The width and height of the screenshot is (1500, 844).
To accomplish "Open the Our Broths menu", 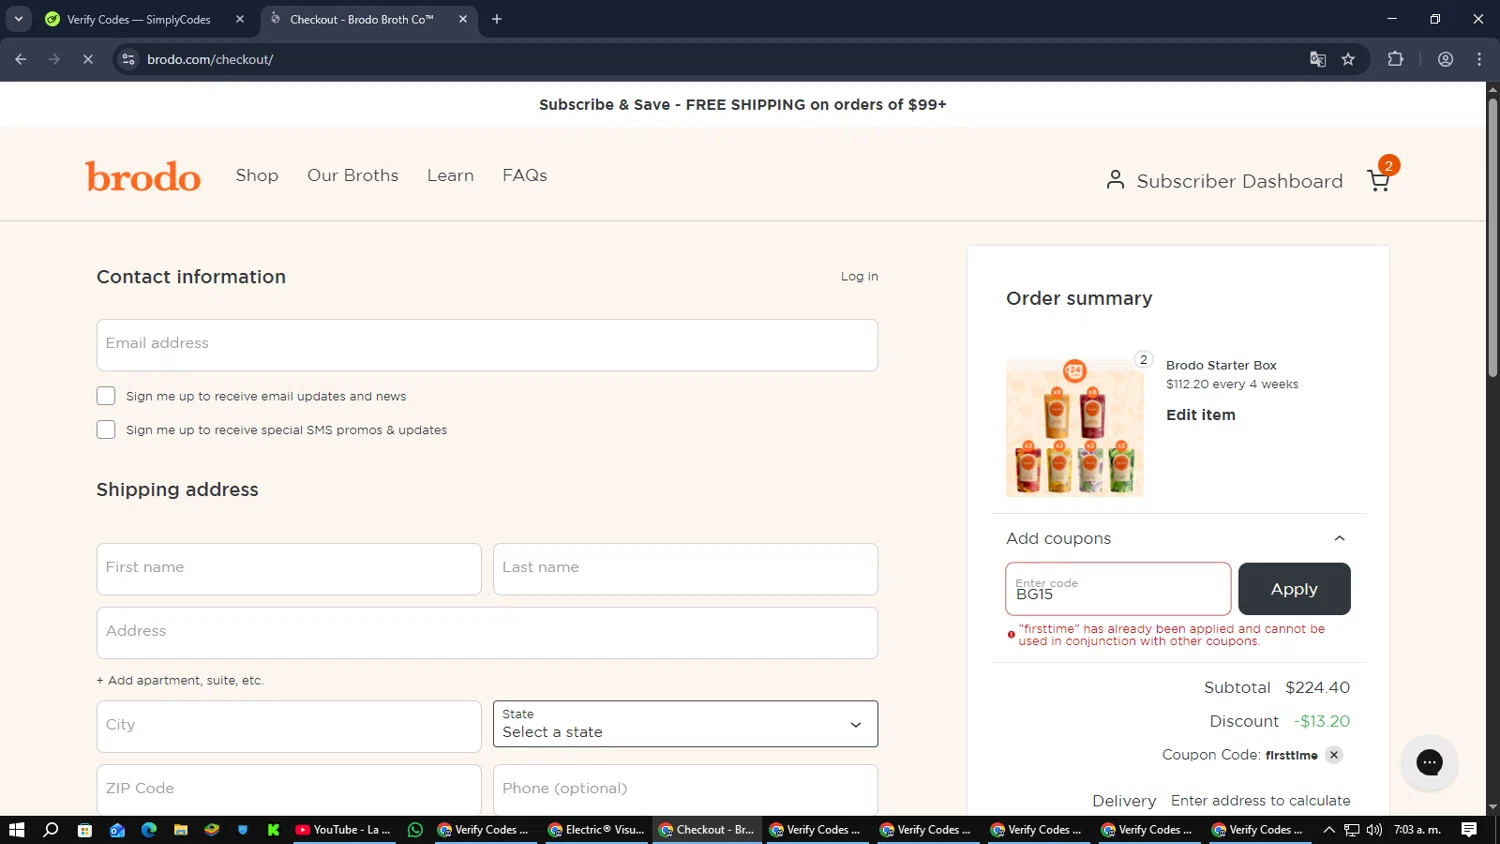I will coord(353,175).
